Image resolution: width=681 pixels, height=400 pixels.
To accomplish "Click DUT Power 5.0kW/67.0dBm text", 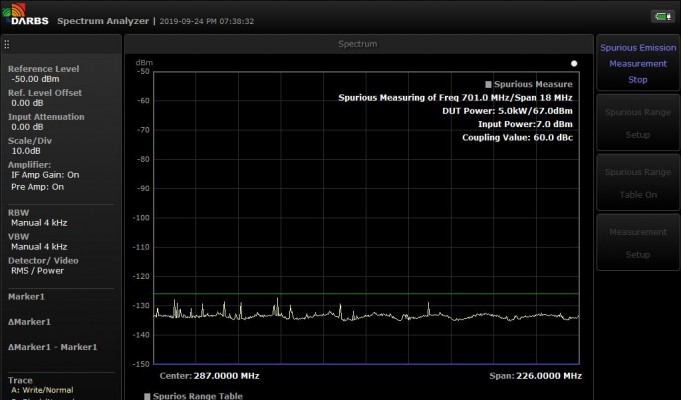I will 507,111.
